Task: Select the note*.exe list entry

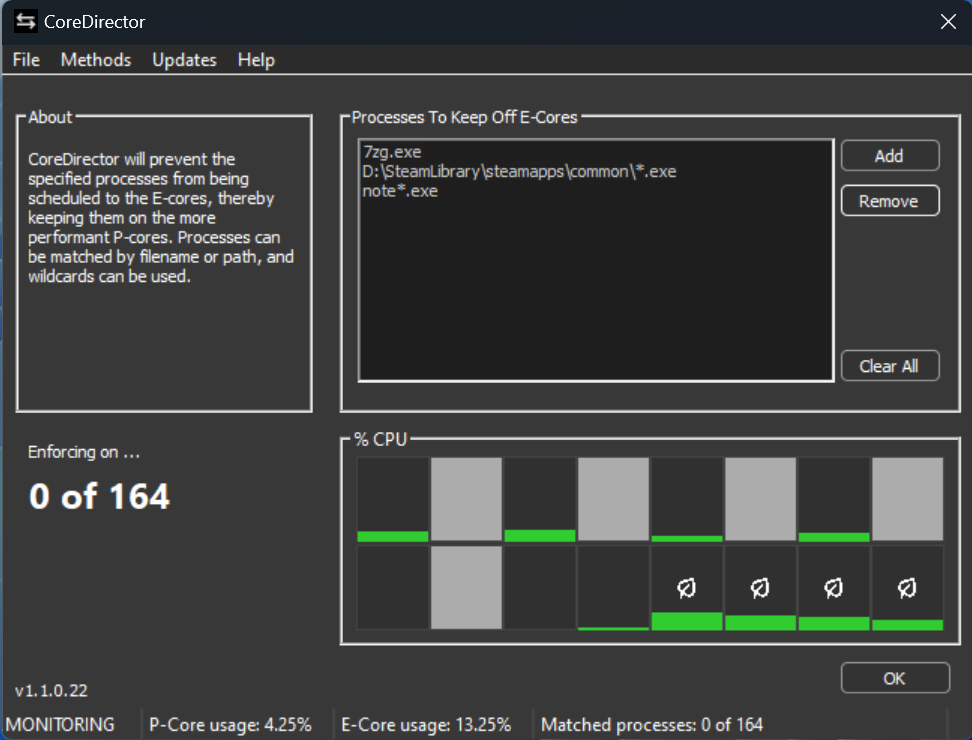Action: [x=400, y=191]
